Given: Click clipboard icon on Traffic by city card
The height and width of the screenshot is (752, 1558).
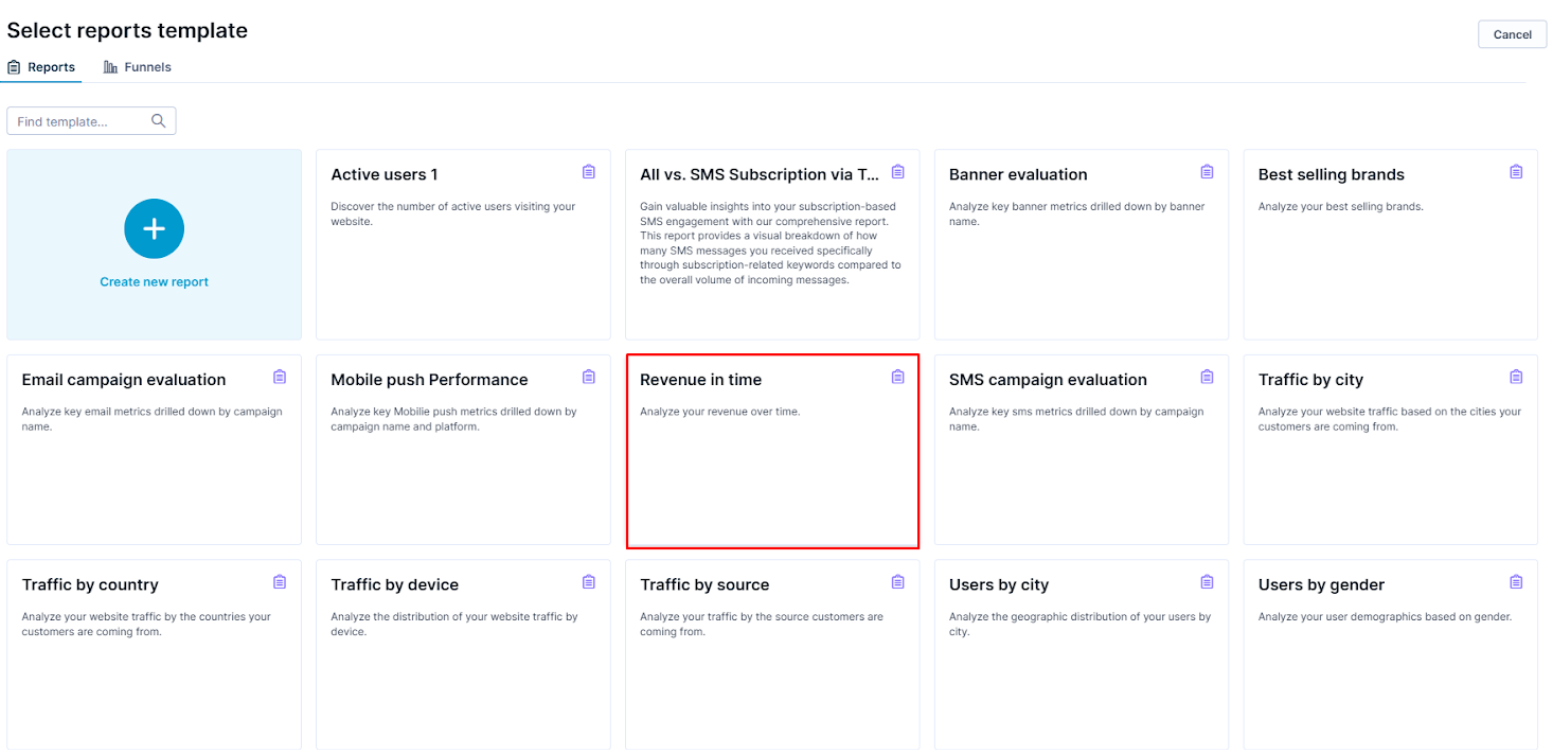Looking at the screenshot, I should [x=1515, y=377].
